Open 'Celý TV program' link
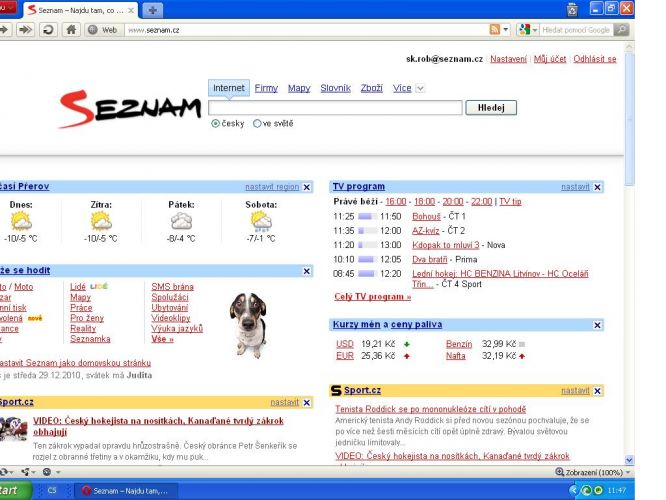 click(373, 297)
